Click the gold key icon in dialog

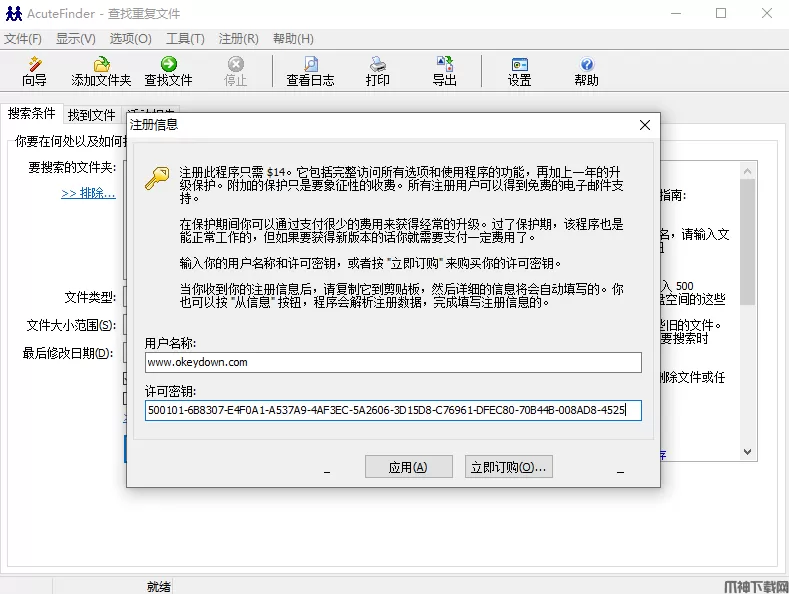157,178
